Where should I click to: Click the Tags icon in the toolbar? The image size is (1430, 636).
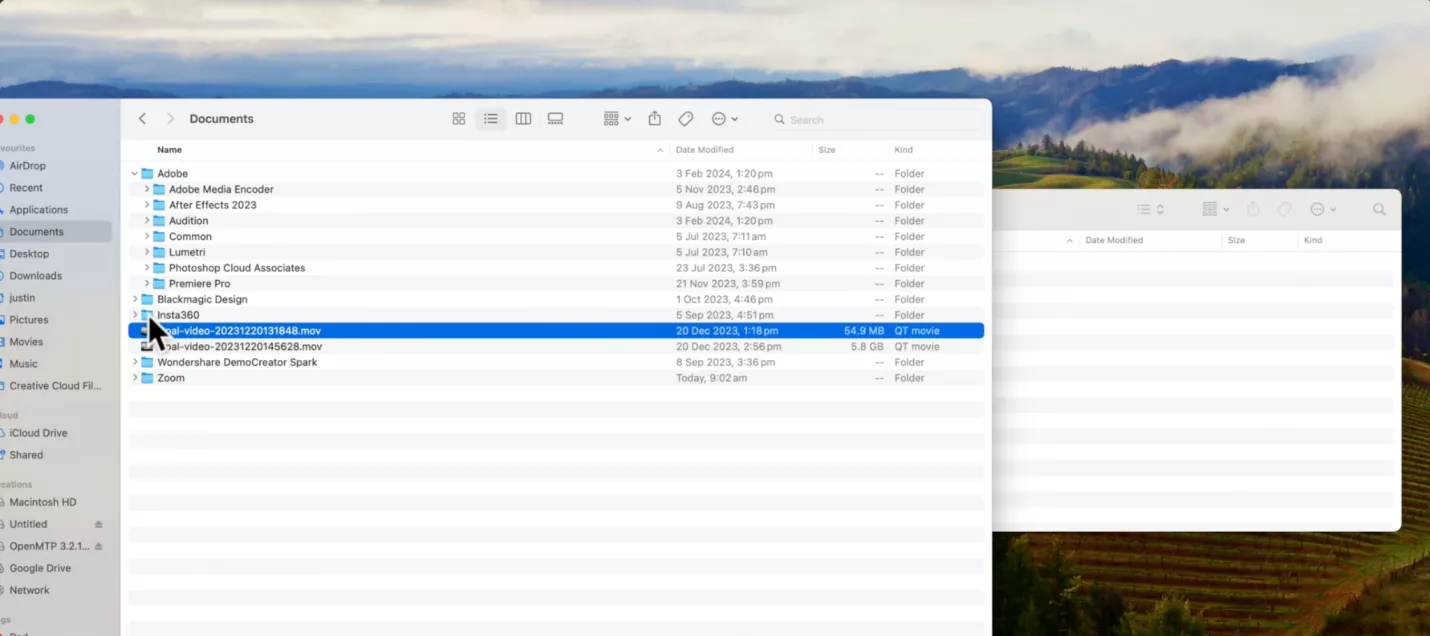(x=685, y=118)
